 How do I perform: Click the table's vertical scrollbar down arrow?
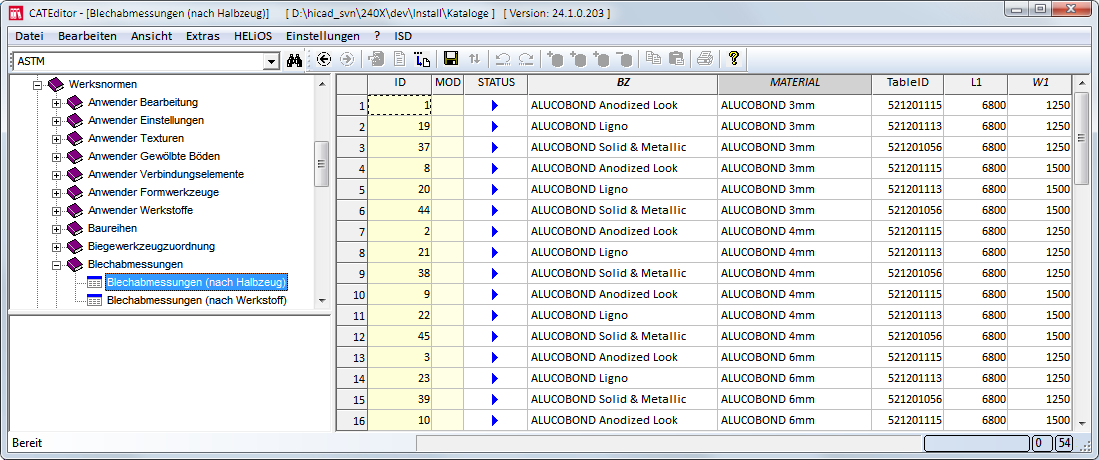coord(1081,423)
